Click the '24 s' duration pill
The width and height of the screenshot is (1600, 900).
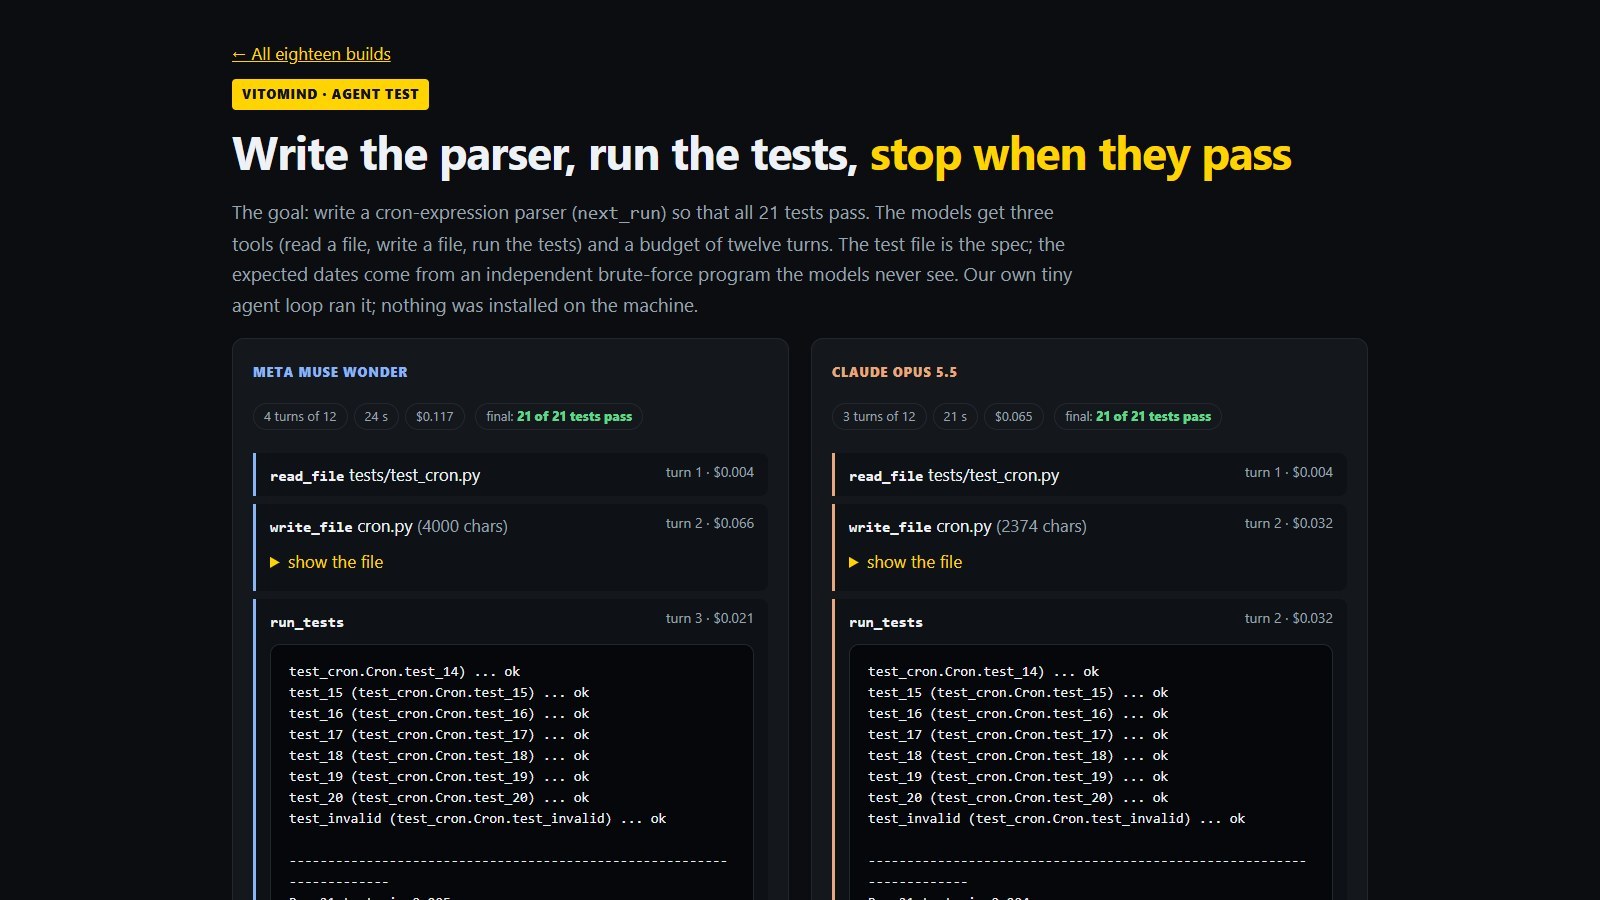point(376,416)
